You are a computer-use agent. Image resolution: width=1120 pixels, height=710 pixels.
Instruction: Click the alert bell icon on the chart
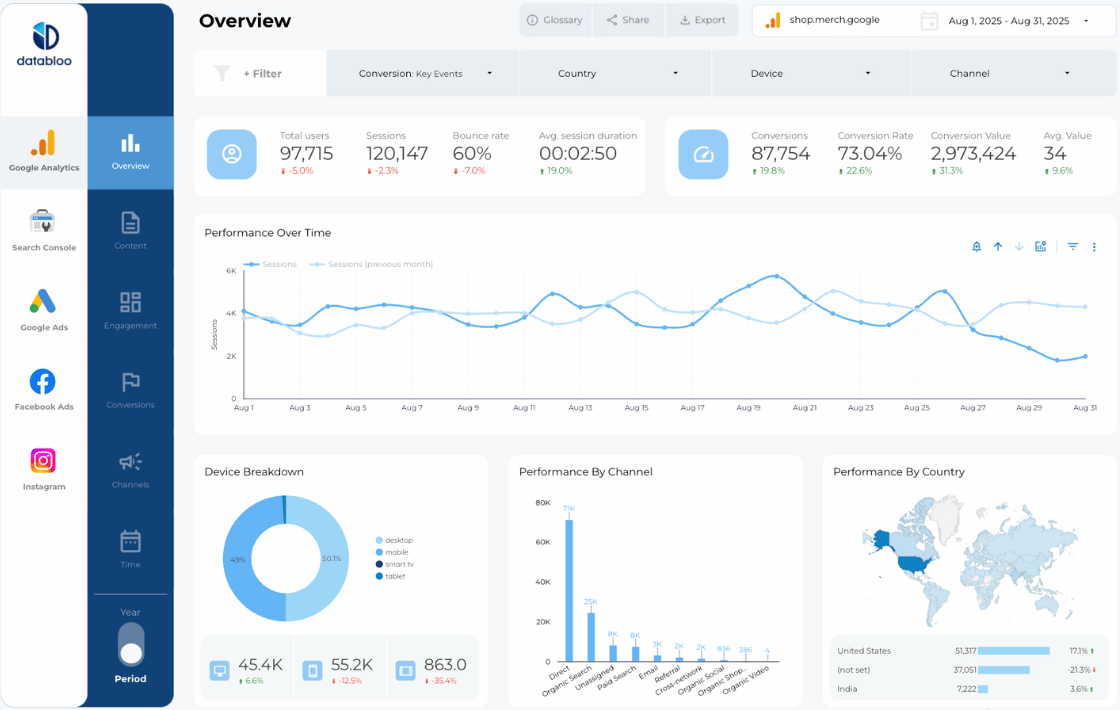(x=976, y=246)
